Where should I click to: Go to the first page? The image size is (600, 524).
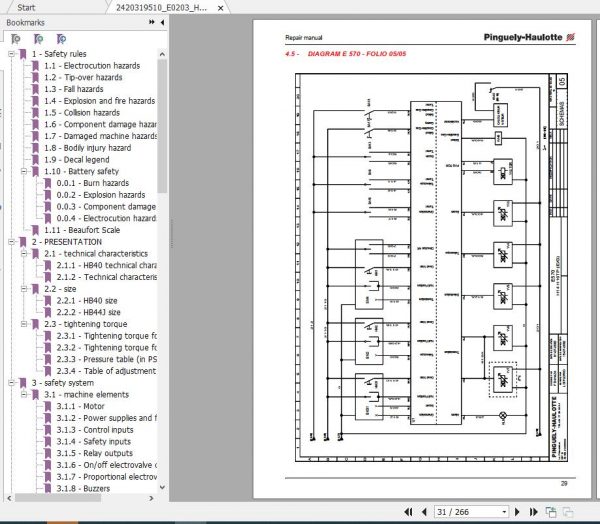408,512
